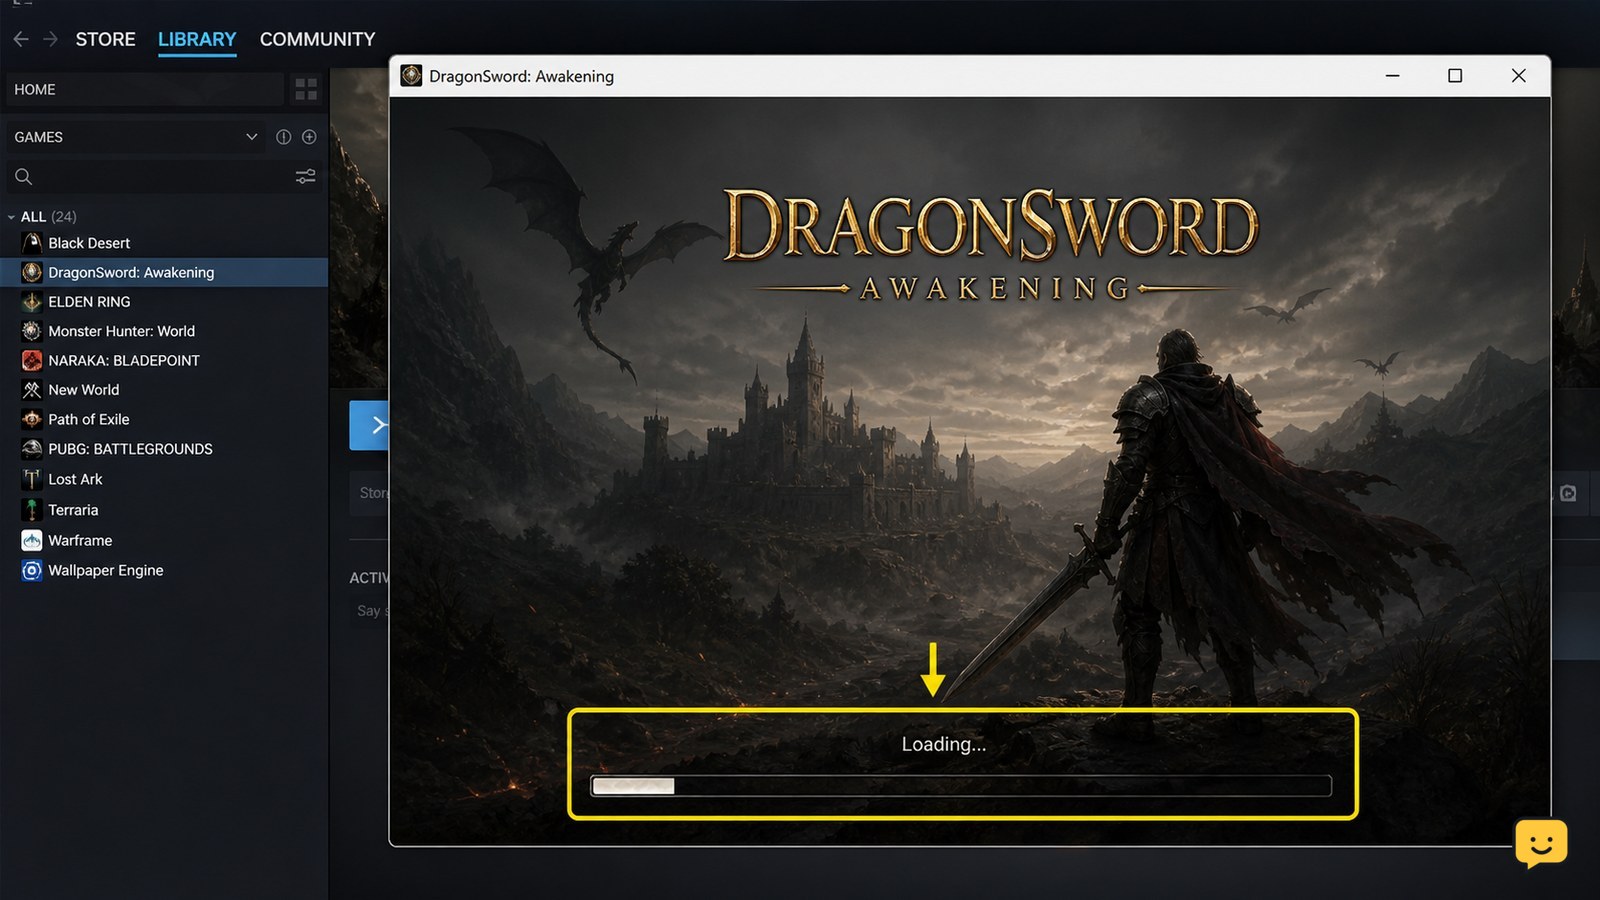The image size is (1600, 900).
Task: Minimize the DragonSword: Awakening window
Action: [1392, 76]
